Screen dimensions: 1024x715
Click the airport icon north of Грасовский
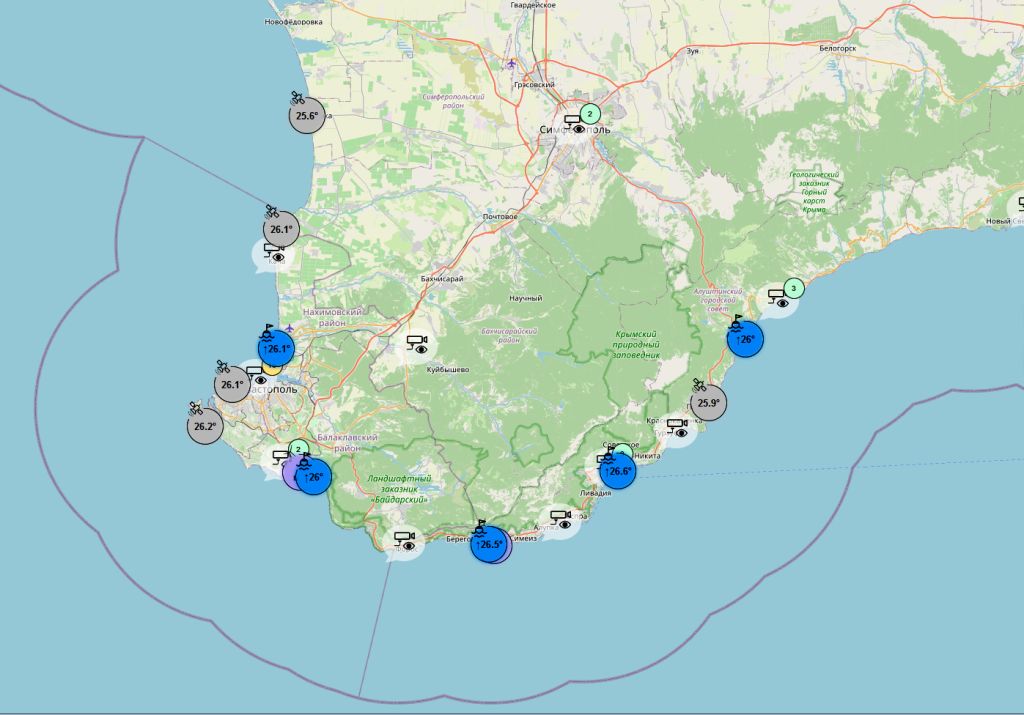point(511,63)
